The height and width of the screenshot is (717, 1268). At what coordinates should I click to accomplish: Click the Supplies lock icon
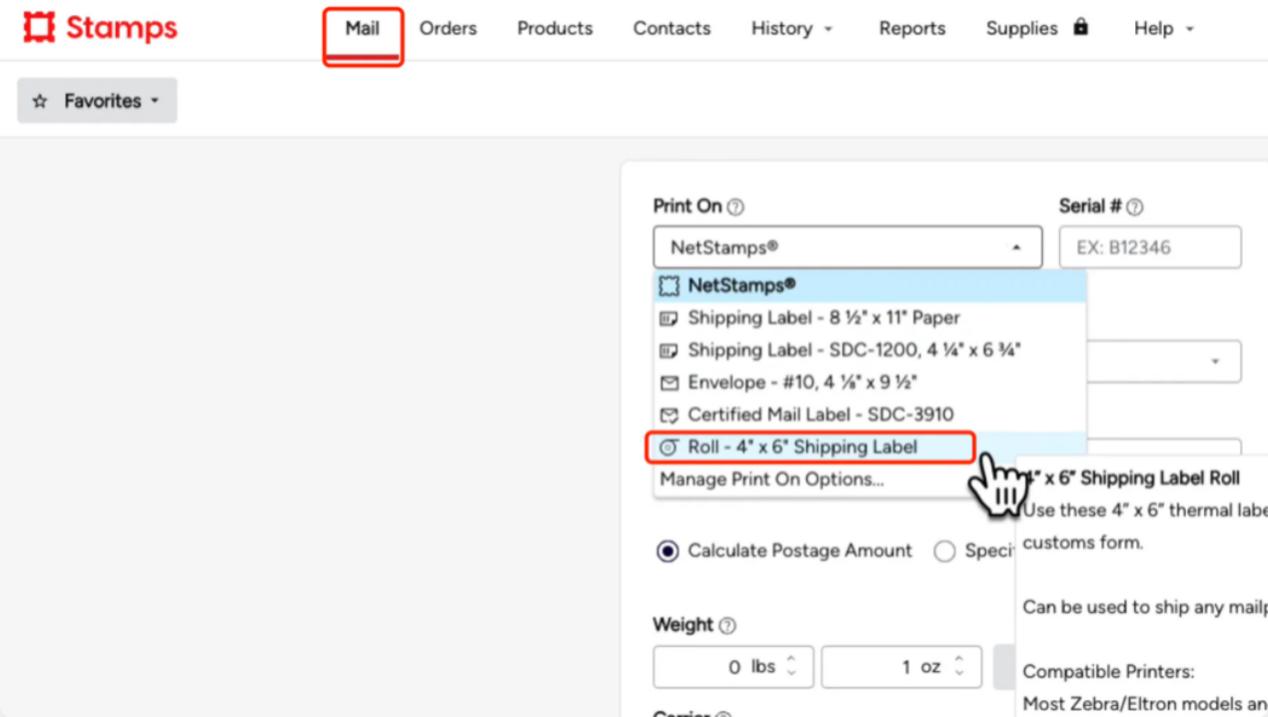tap(1080, 27)
